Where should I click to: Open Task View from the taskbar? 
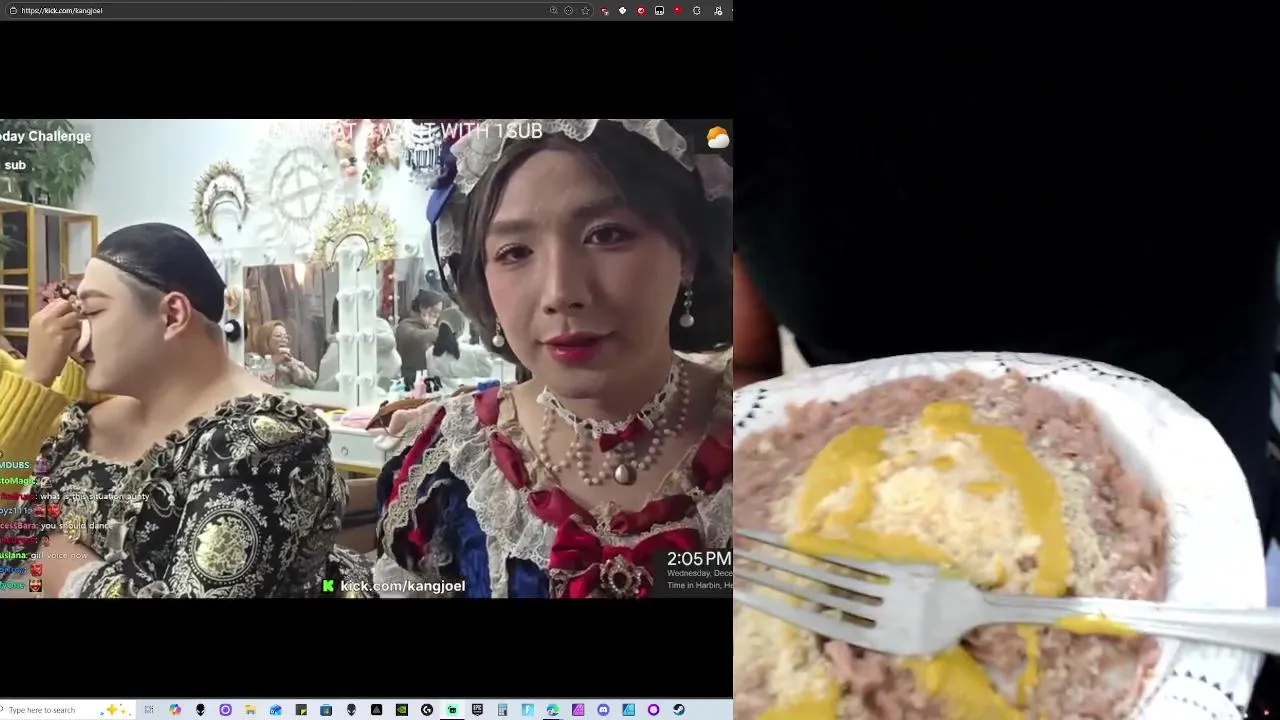[149, 710]
